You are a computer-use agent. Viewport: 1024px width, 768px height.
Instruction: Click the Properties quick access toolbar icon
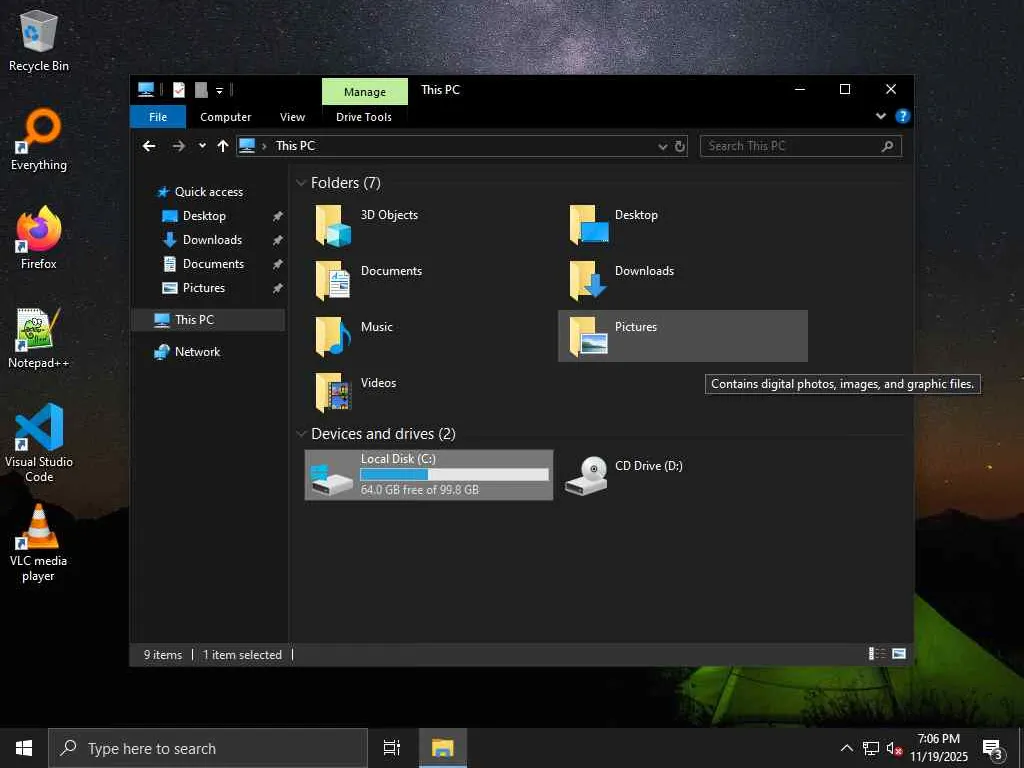(x=179, y=89)
